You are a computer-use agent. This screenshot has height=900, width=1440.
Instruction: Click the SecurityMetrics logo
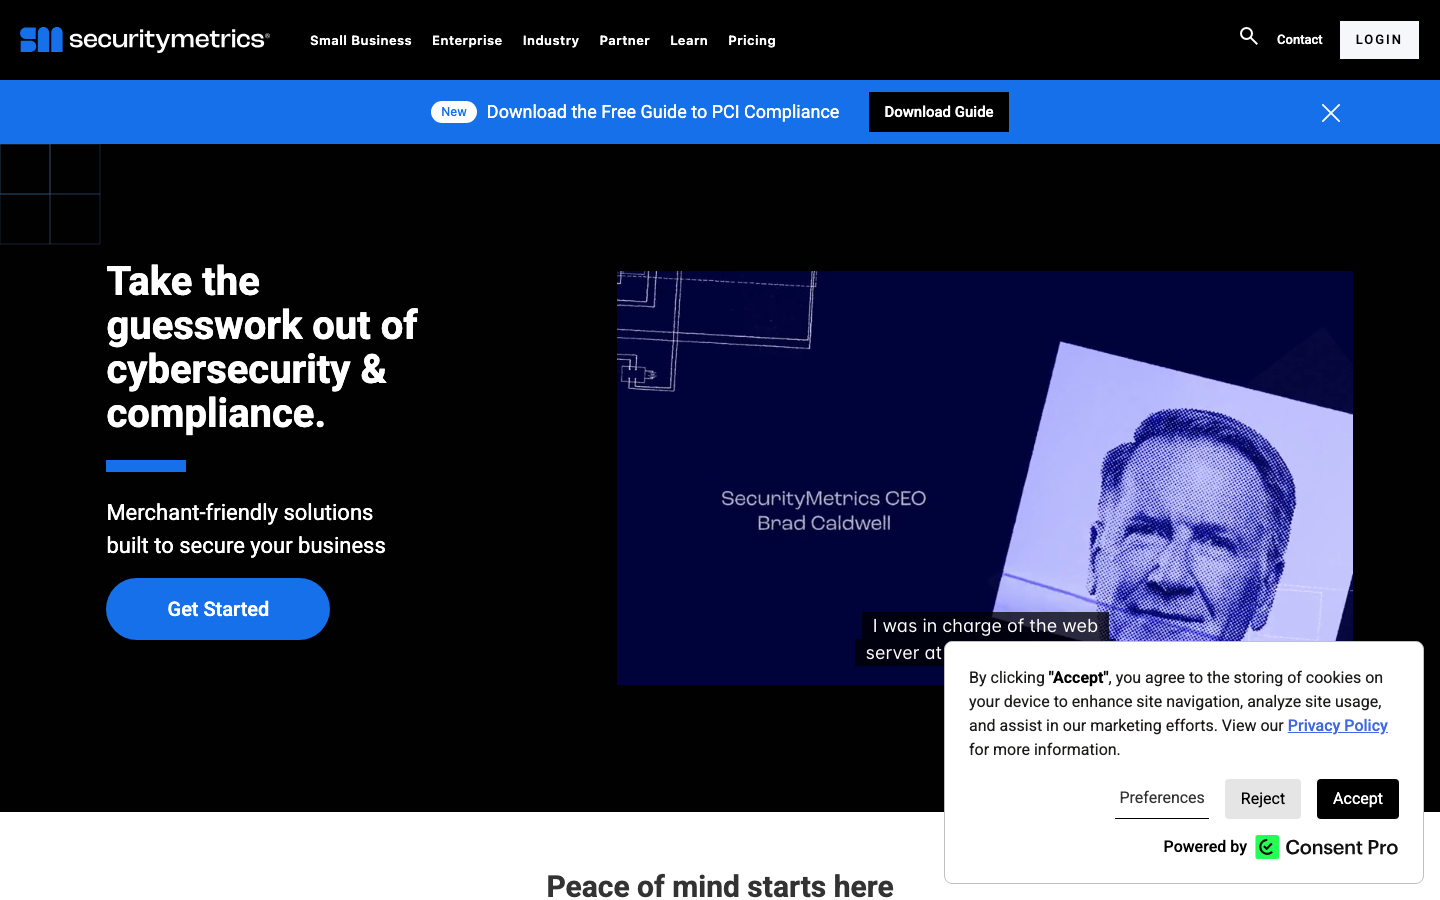coord(145,40)
